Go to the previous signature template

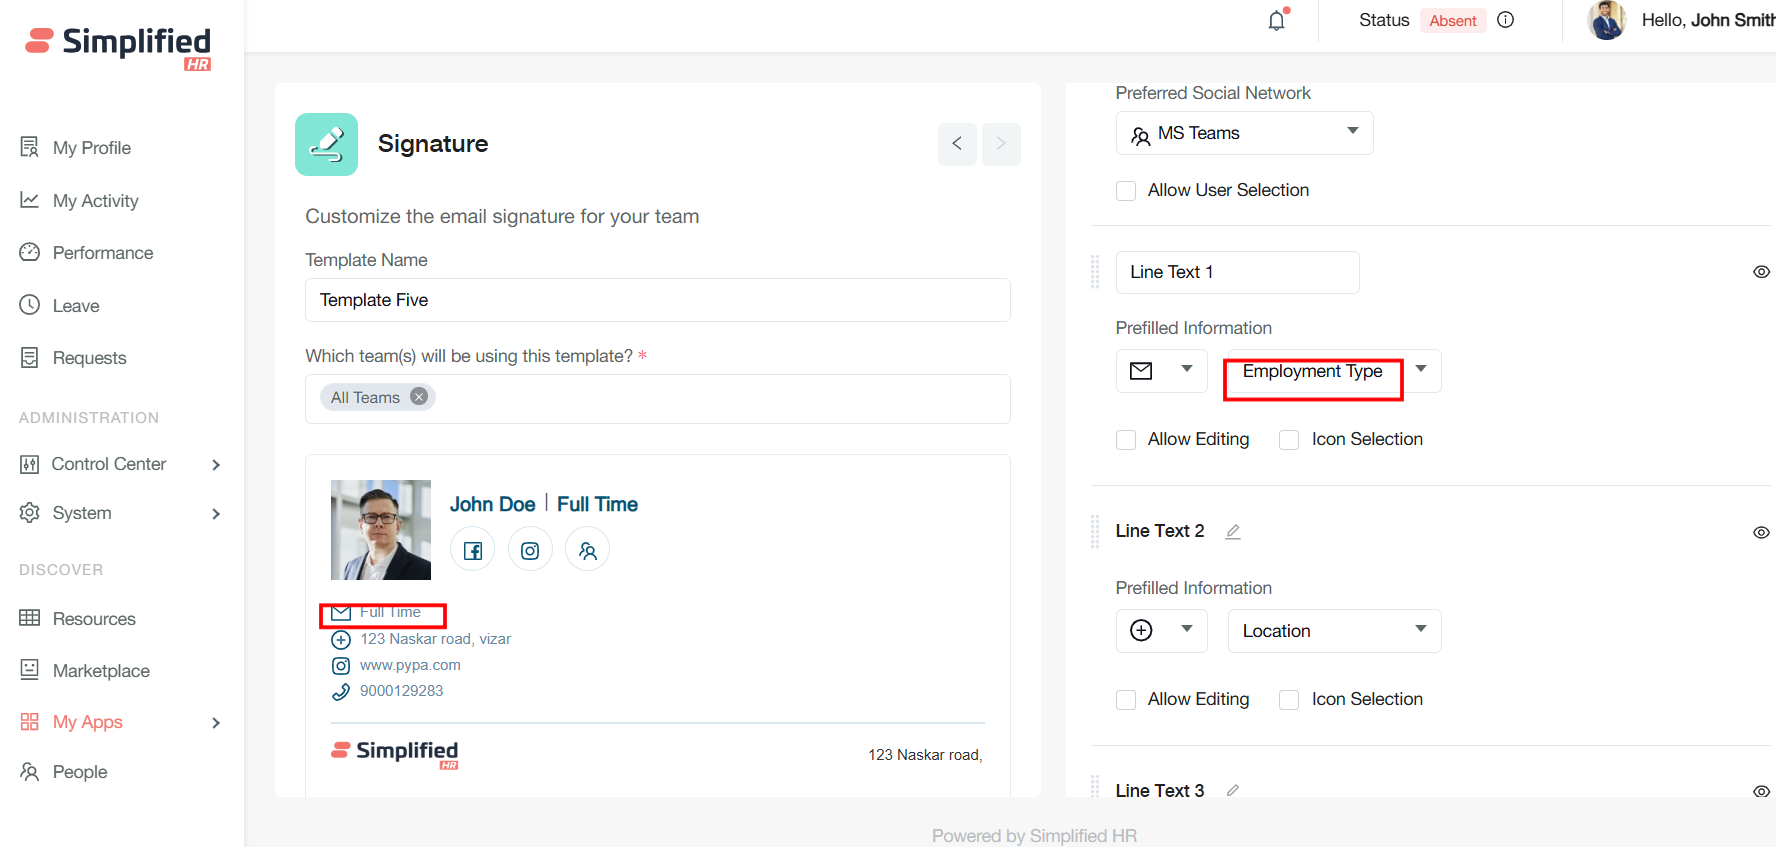pos(957,144)
